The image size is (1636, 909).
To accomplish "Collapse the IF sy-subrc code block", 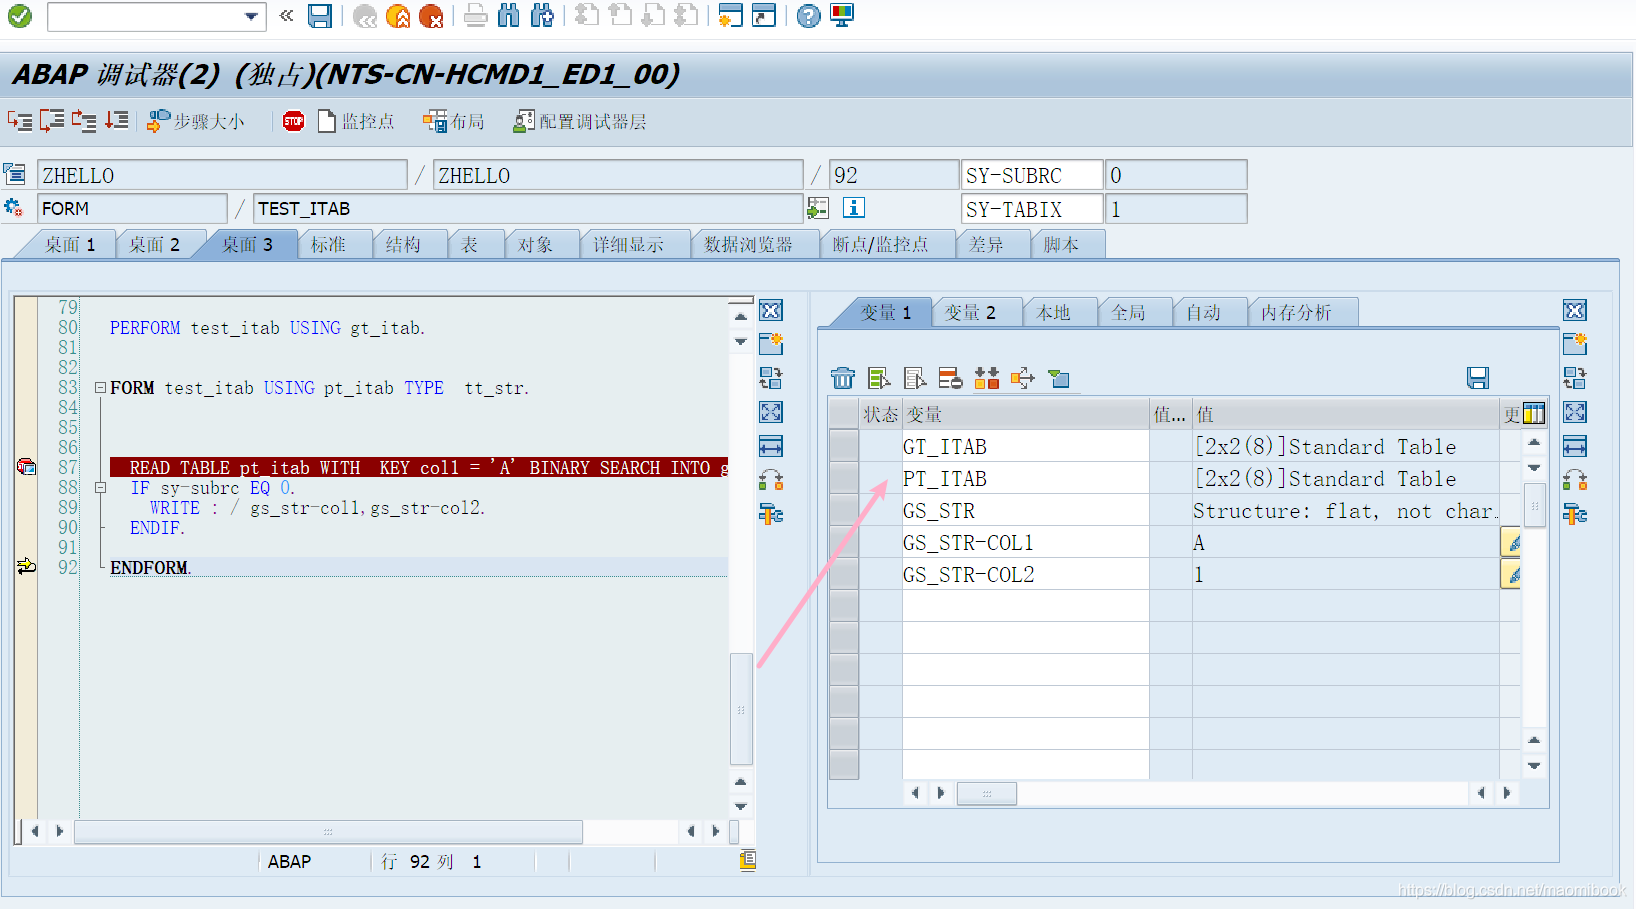I will [100, 488].
